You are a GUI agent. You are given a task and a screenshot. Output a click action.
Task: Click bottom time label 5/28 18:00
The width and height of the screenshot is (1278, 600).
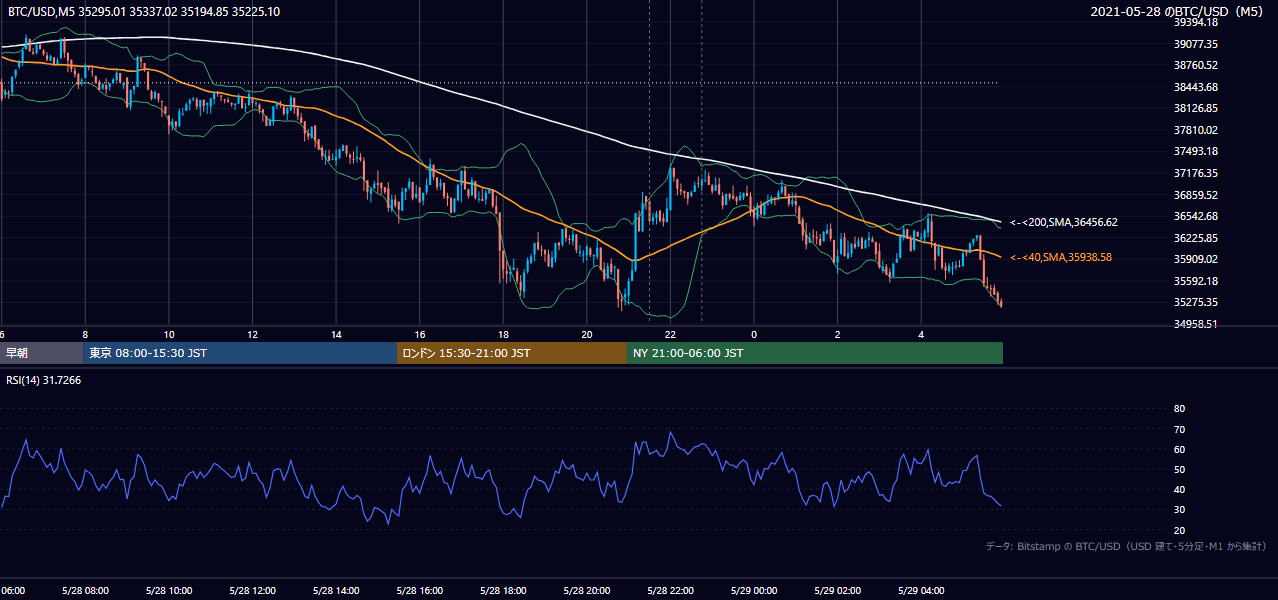[x=503, y=590]
